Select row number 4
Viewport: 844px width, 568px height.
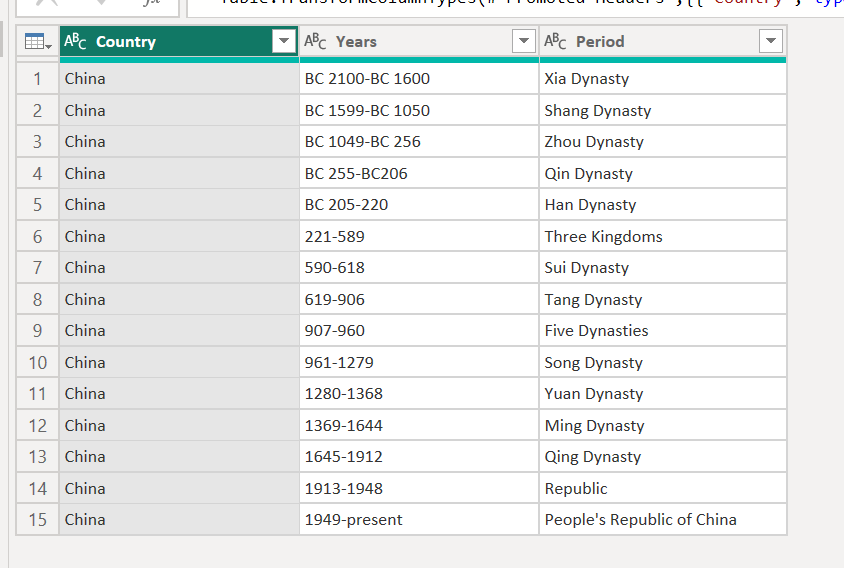38,173
